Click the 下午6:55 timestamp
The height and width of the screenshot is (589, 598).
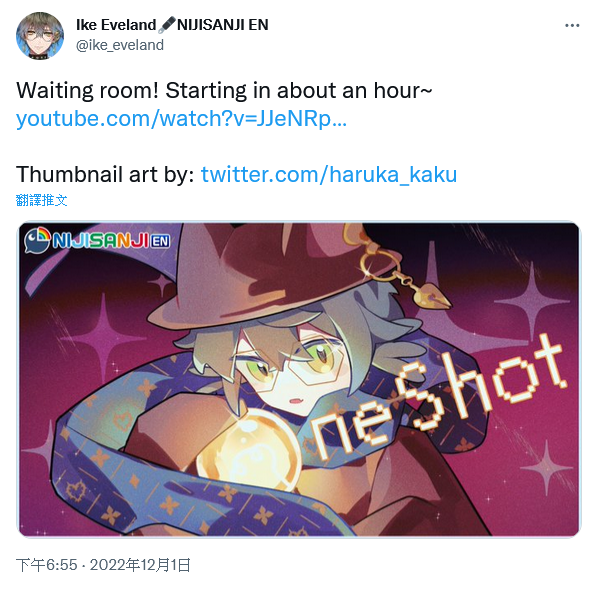coord(47,565)
